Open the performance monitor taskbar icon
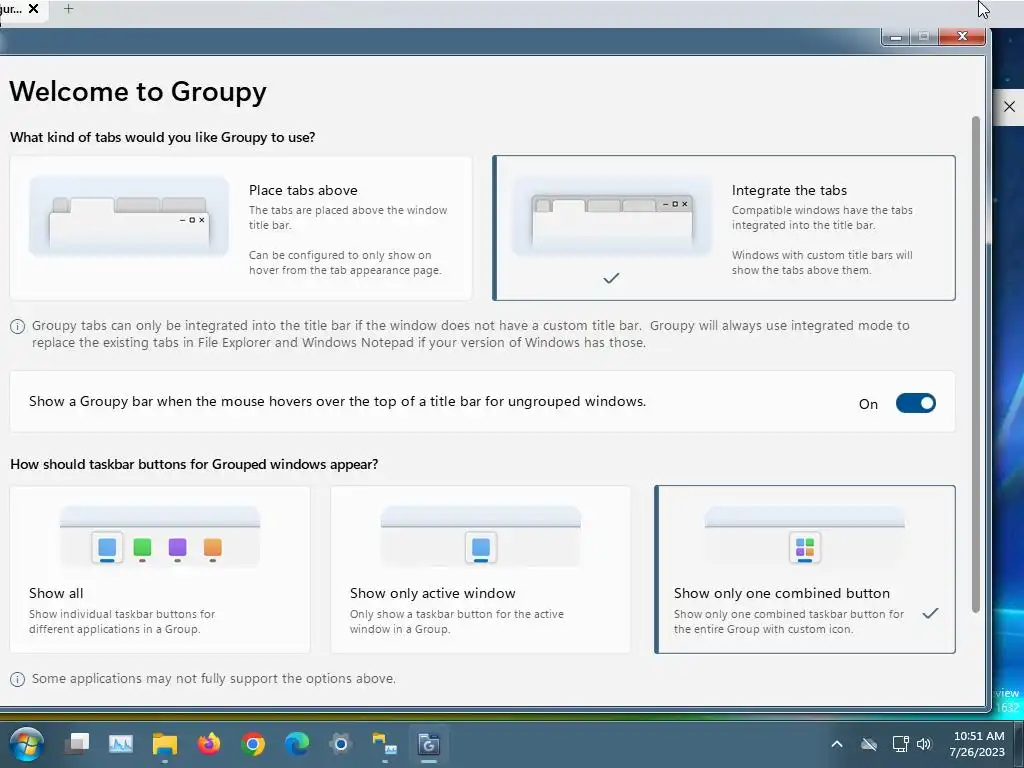Viewport: 1024px width, 768px height. (121, 744)
